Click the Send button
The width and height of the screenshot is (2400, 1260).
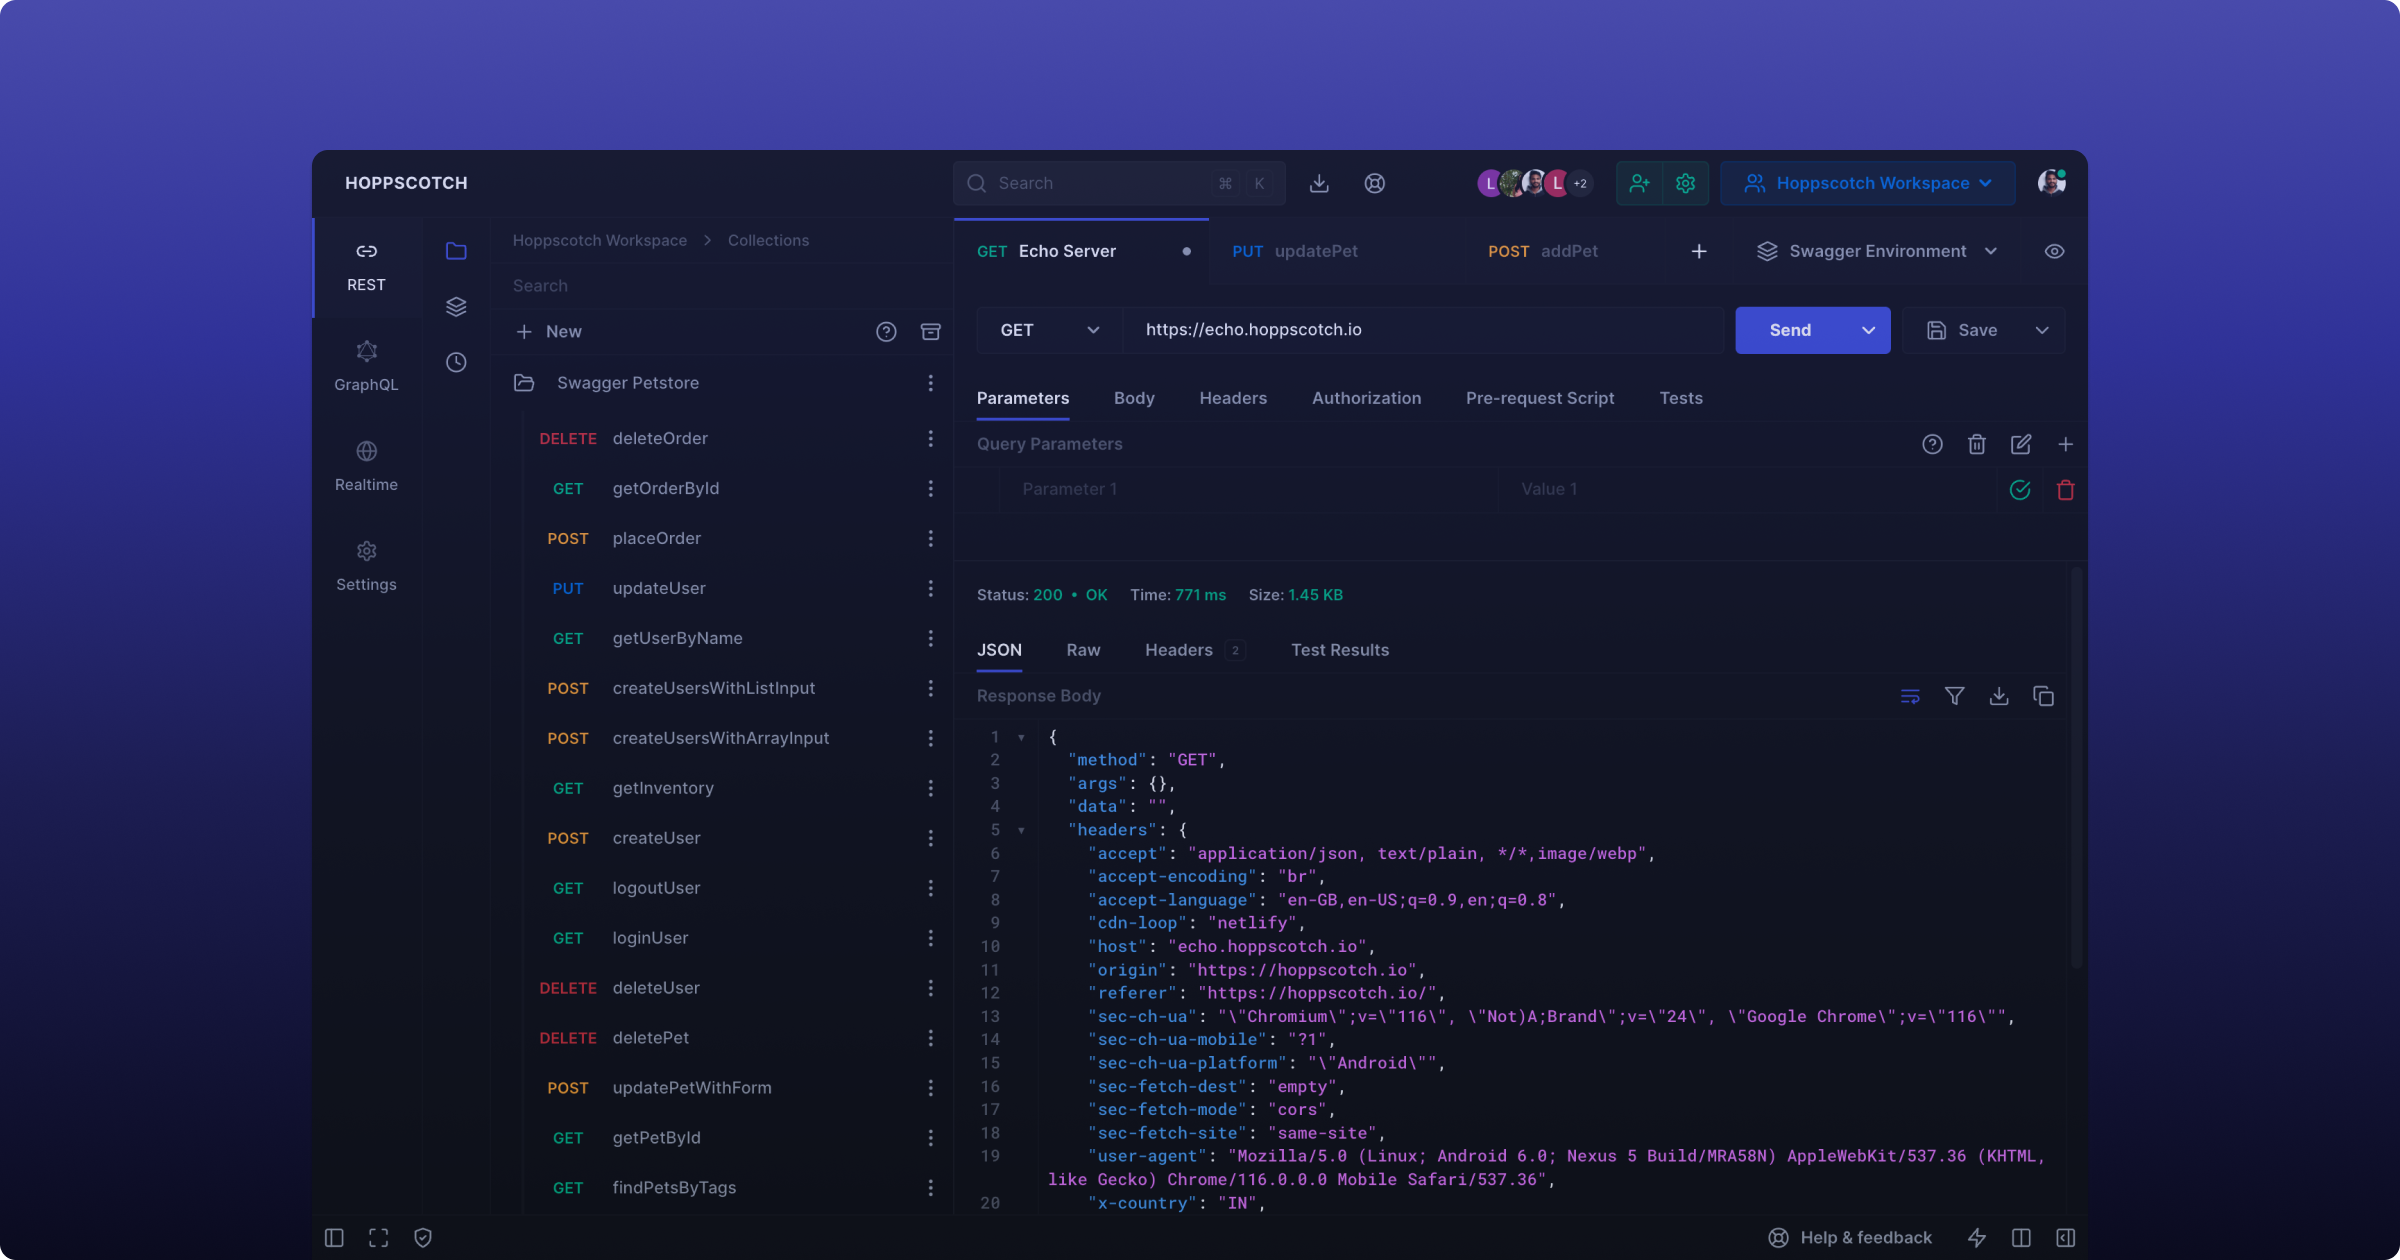click(x=1790, y=330)
